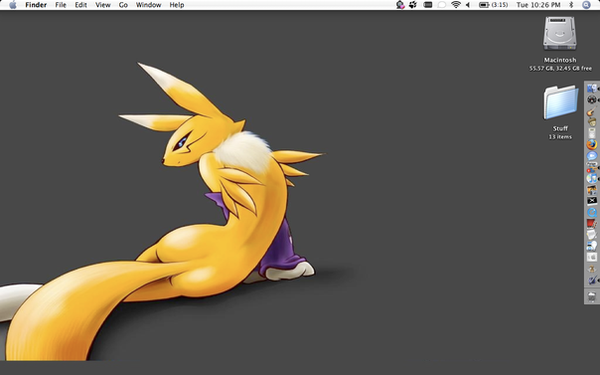This screenshot has width=600, height=375.
Task: Open the Finder icon in the dock
Action: pos(592,88)
